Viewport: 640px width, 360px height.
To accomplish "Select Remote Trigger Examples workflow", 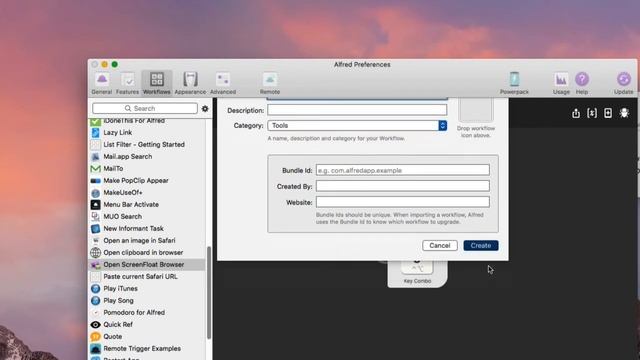I will coord(147,349).
